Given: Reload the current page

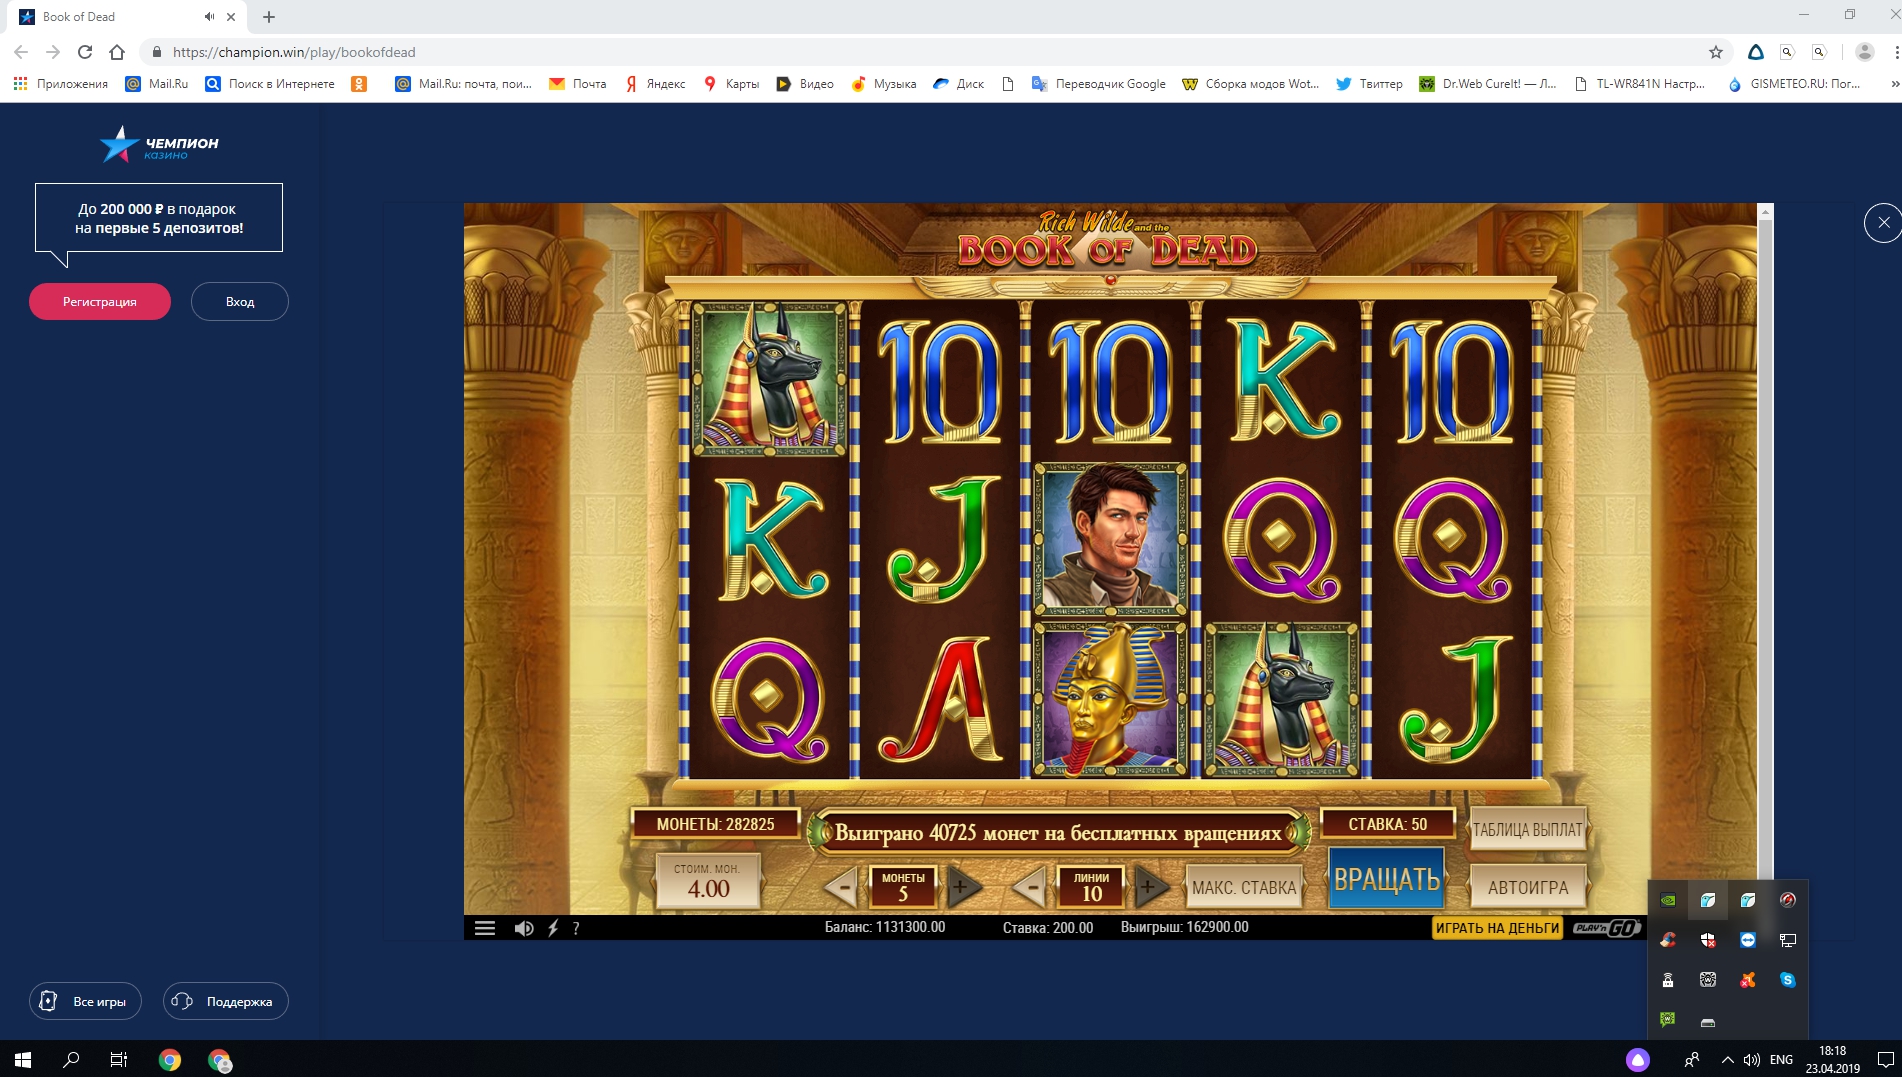Looking at the screenshot, I should (85, 52).
